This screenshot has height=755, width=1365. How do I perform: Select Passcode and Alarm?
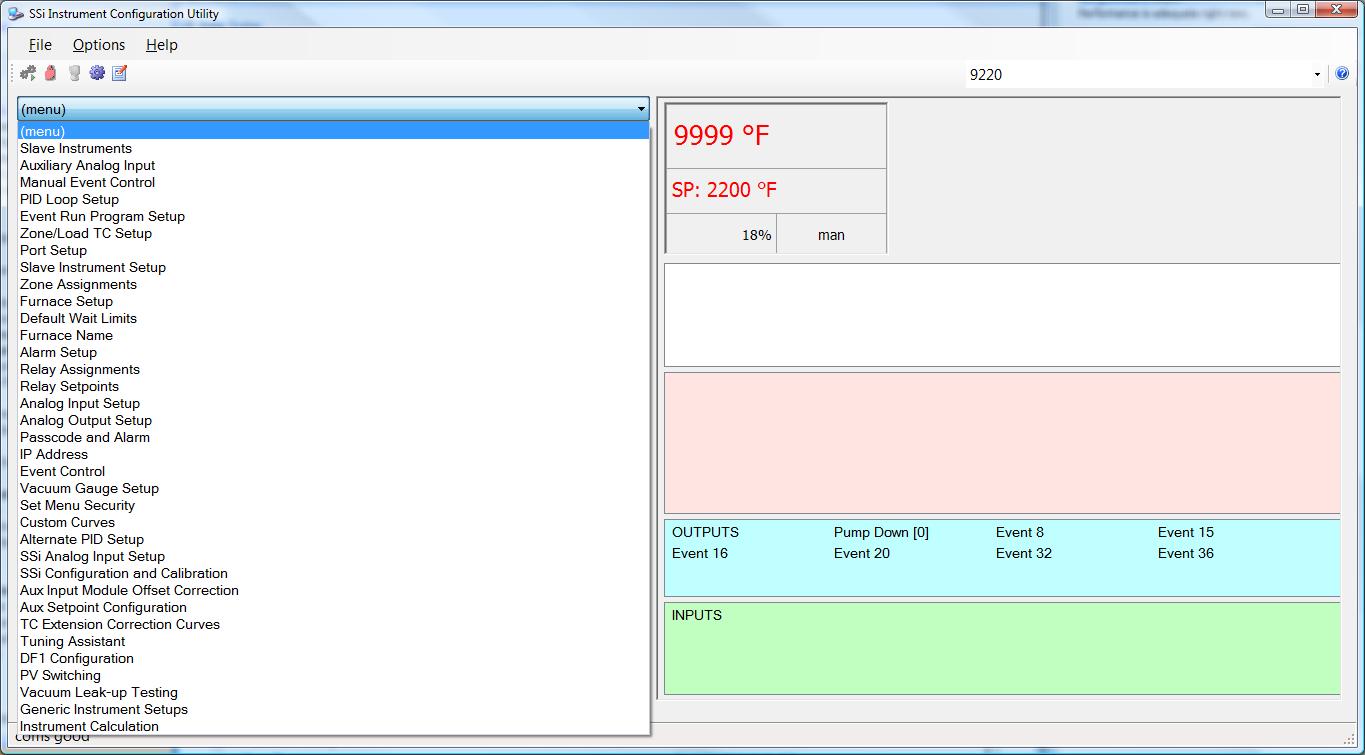(x=333, y=437)
